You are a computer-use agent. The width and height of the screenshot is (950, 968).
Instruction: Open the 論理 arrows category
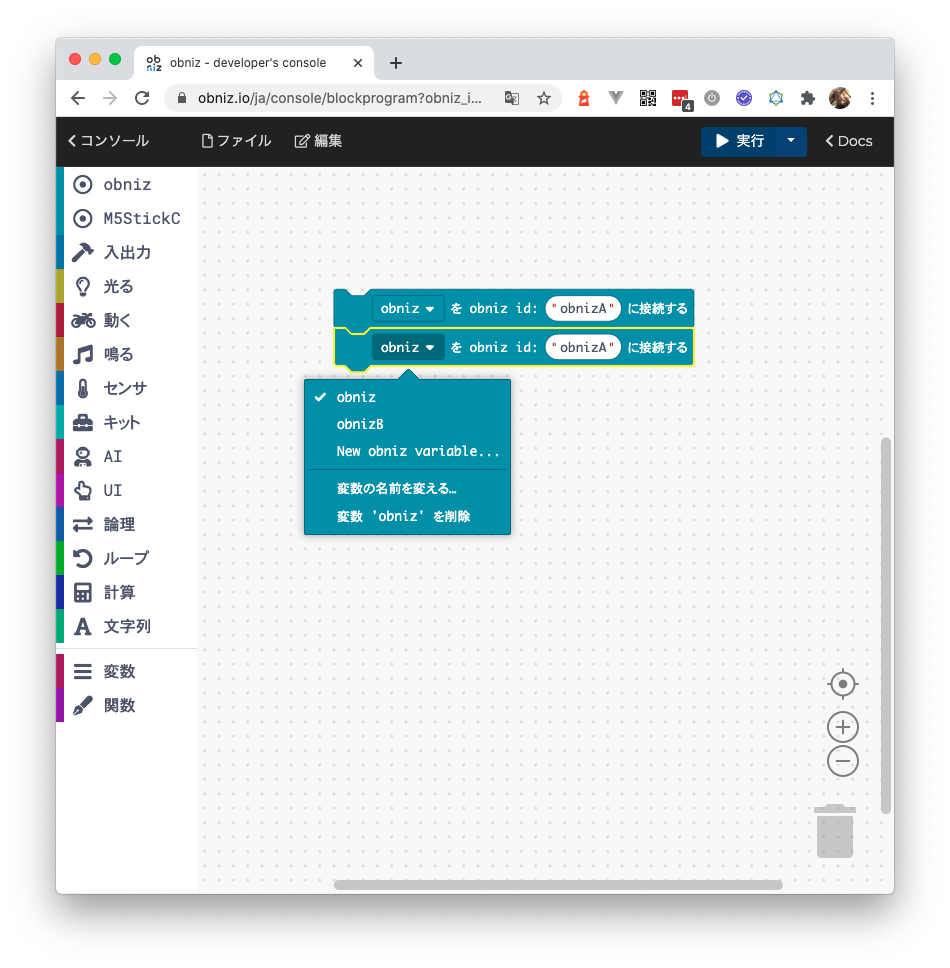[127, 524]
